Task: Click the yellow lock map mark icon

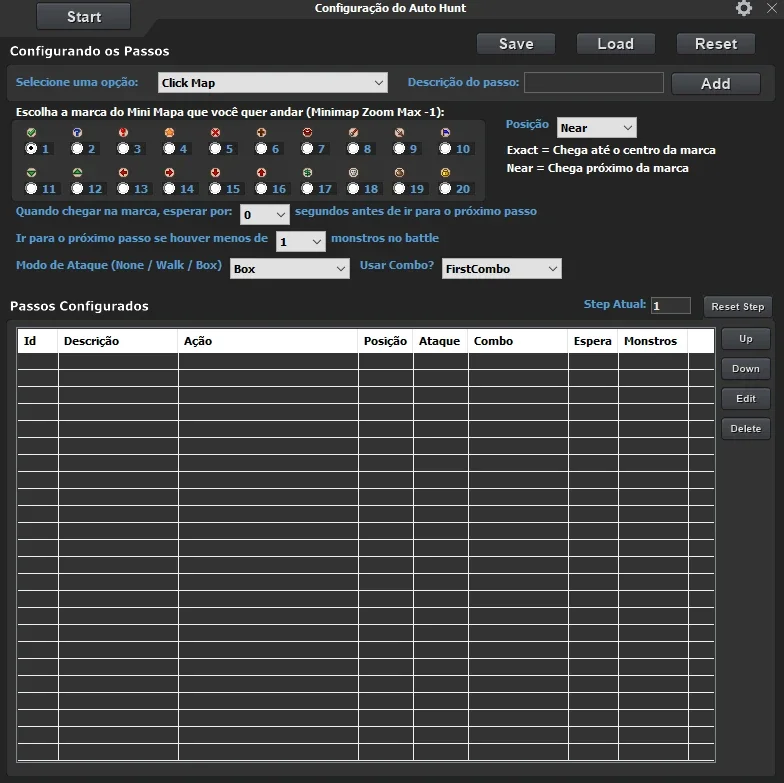Action: click(446, 172)
